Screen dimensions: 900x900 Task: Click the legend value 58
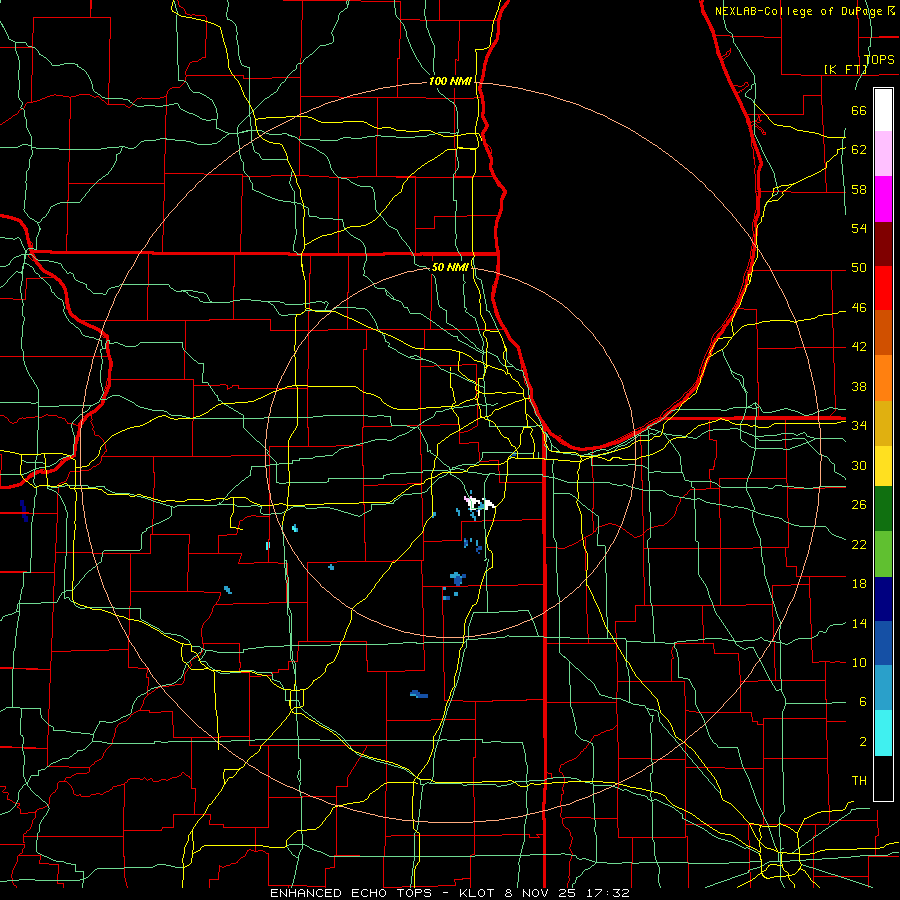(x=859, y=189)
